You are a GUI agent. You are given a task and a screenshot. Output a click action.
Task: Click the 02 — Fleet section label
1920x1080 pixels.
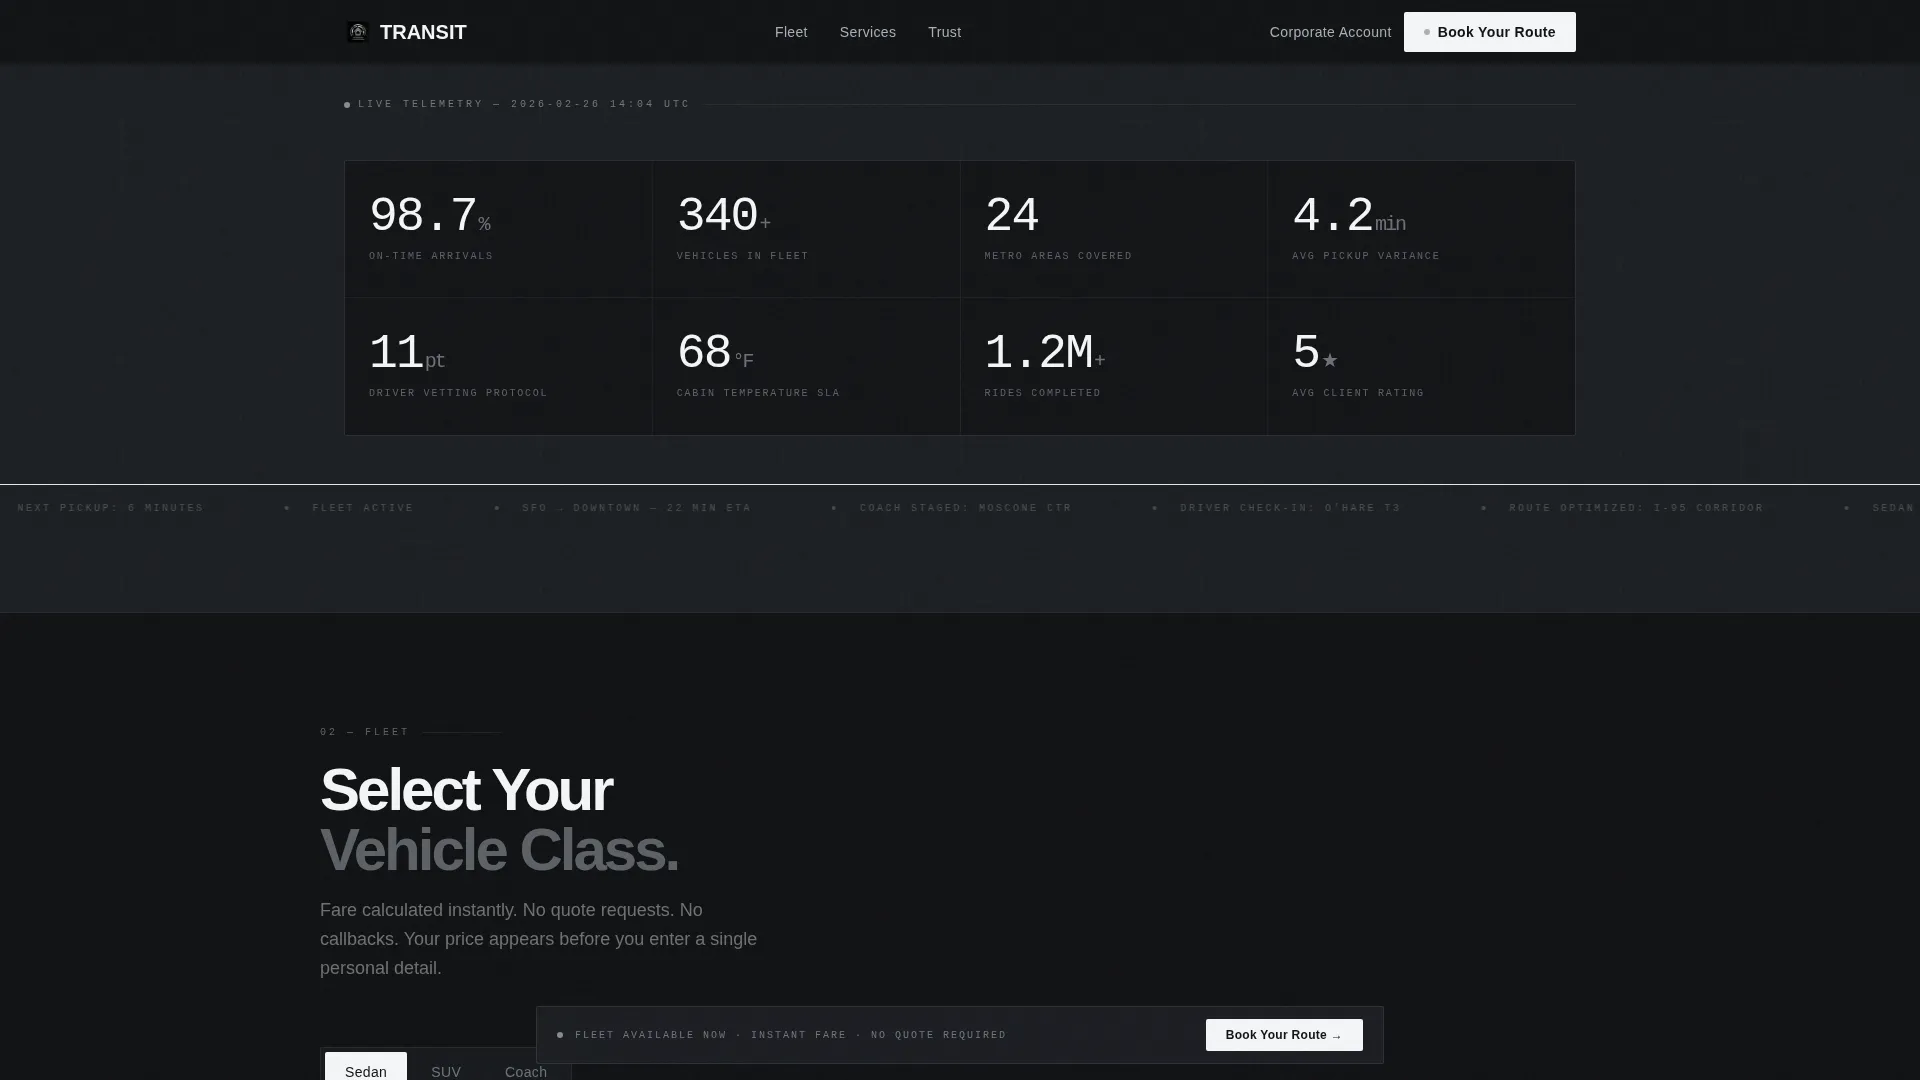pyautogui.click(x=365, y=732)
